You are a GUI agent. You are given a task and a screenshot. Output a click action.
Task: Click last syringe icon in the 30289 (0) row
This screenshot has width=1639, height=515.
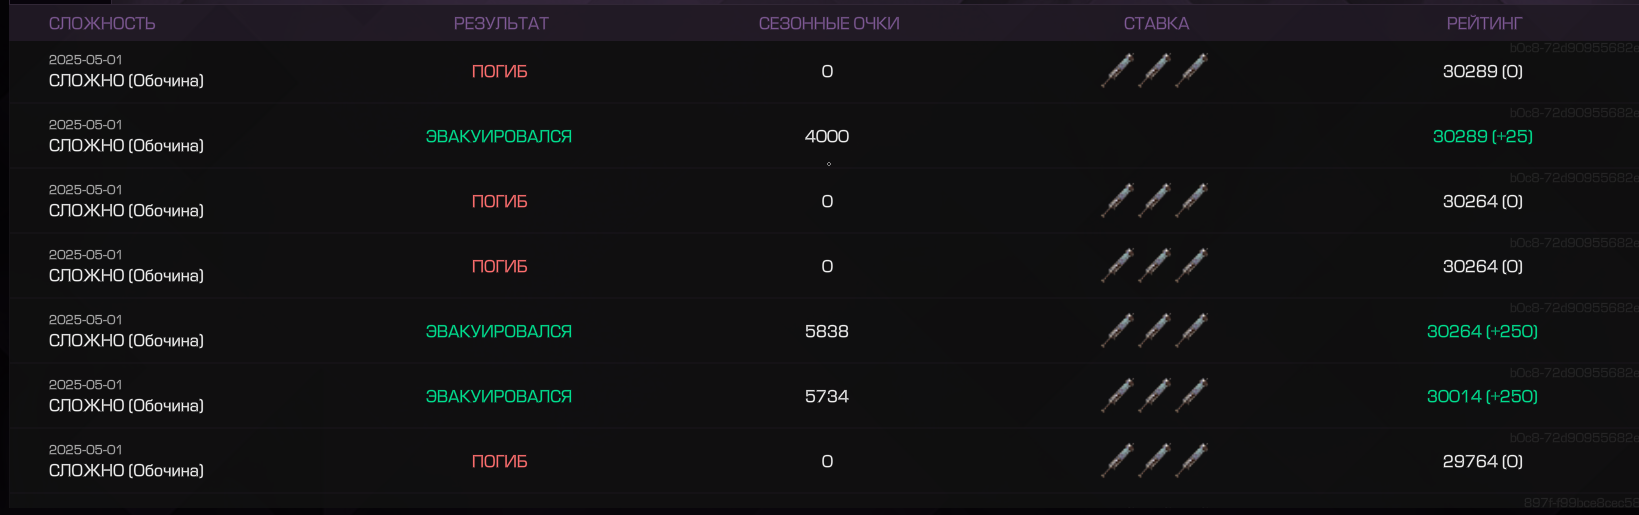(x=1191, y=71)
